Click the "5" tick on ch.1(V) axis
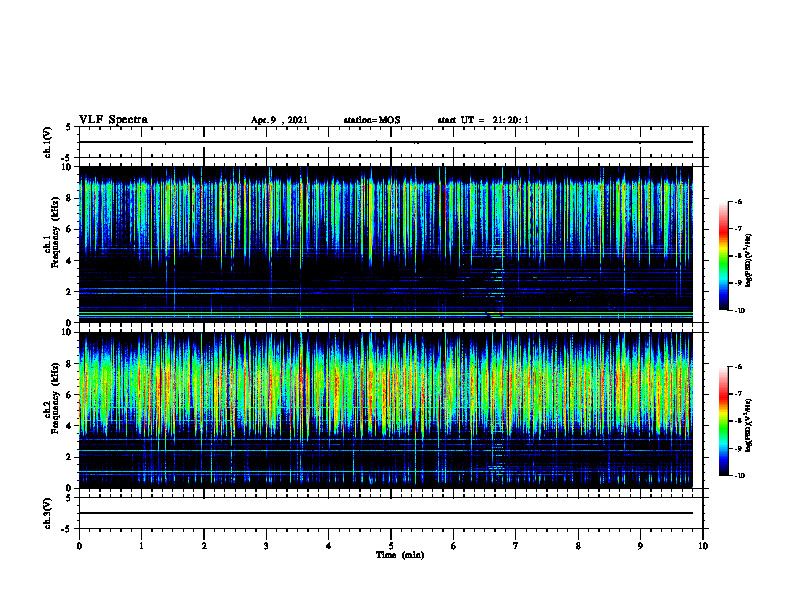The height and width of the screenshot is (612, 792). pos(69,127)
